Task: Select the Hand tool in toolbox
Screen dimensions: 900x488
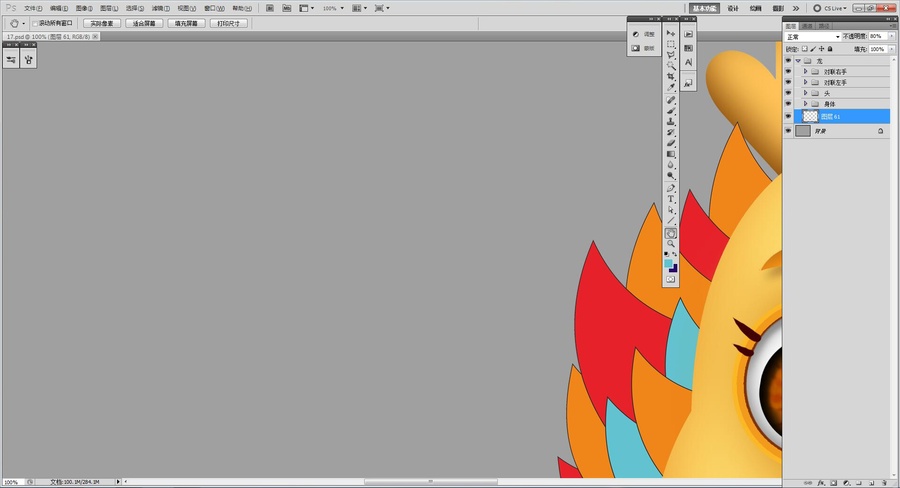Action: tap(670, 233)
